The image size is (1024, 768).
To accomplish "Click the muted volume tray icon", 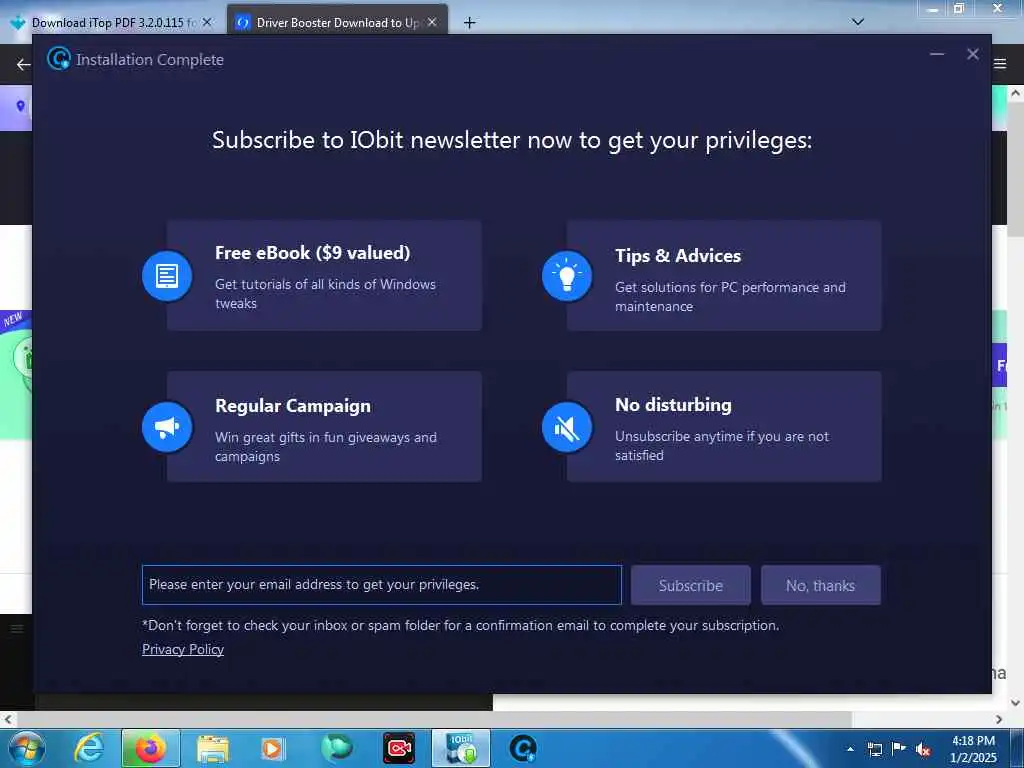I will click(x=923, y=749).
